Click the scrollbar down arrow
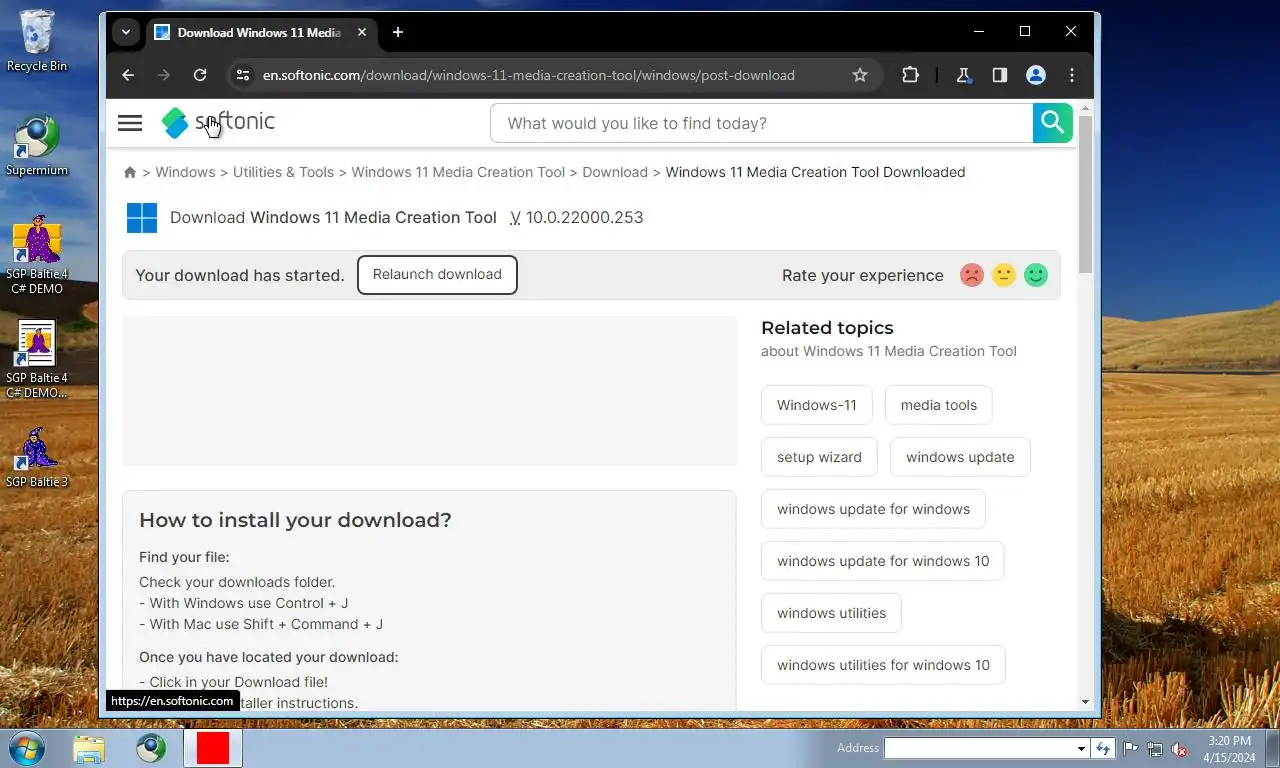The image size is (1280, 768). [1085, 702]
